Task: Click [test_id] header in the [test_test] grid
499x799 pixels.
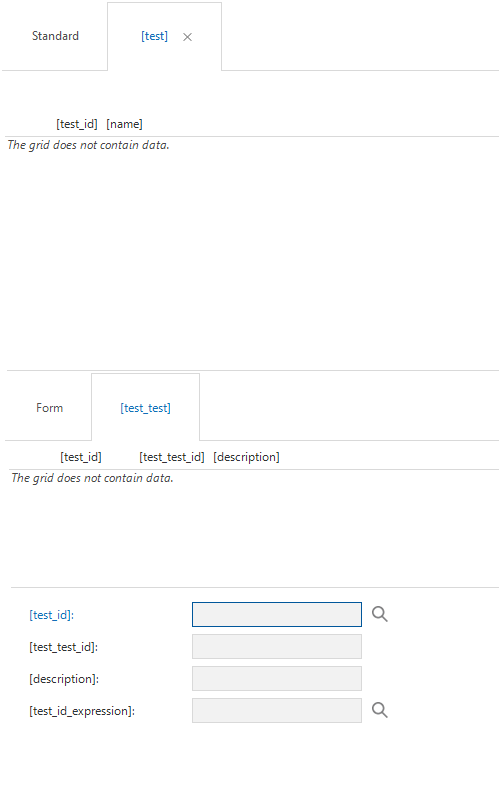Action: [x=81, y=457]
